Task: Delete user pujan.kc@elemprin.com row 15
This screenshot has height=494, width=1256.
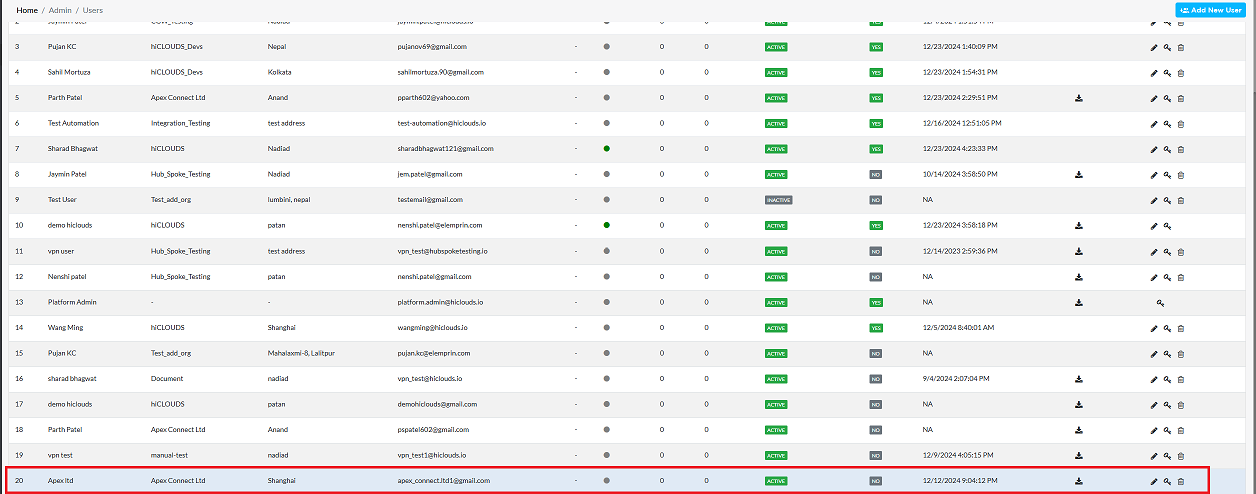Action: pos(1180,353)
